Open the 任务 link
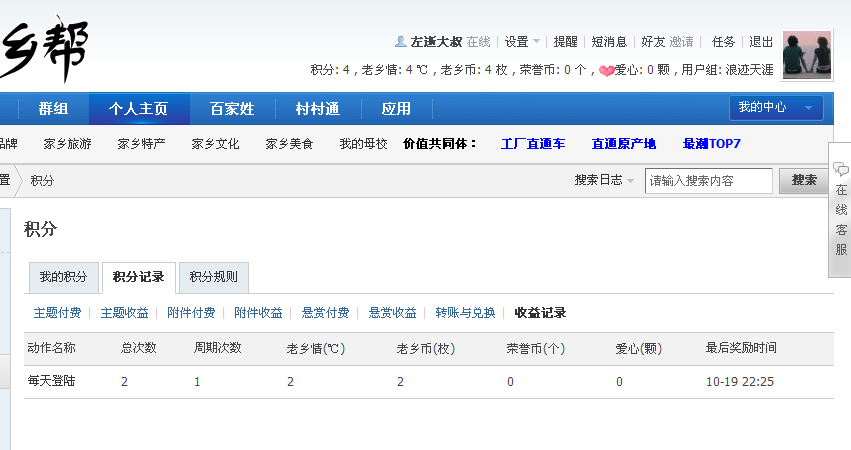 pos(723,42)
